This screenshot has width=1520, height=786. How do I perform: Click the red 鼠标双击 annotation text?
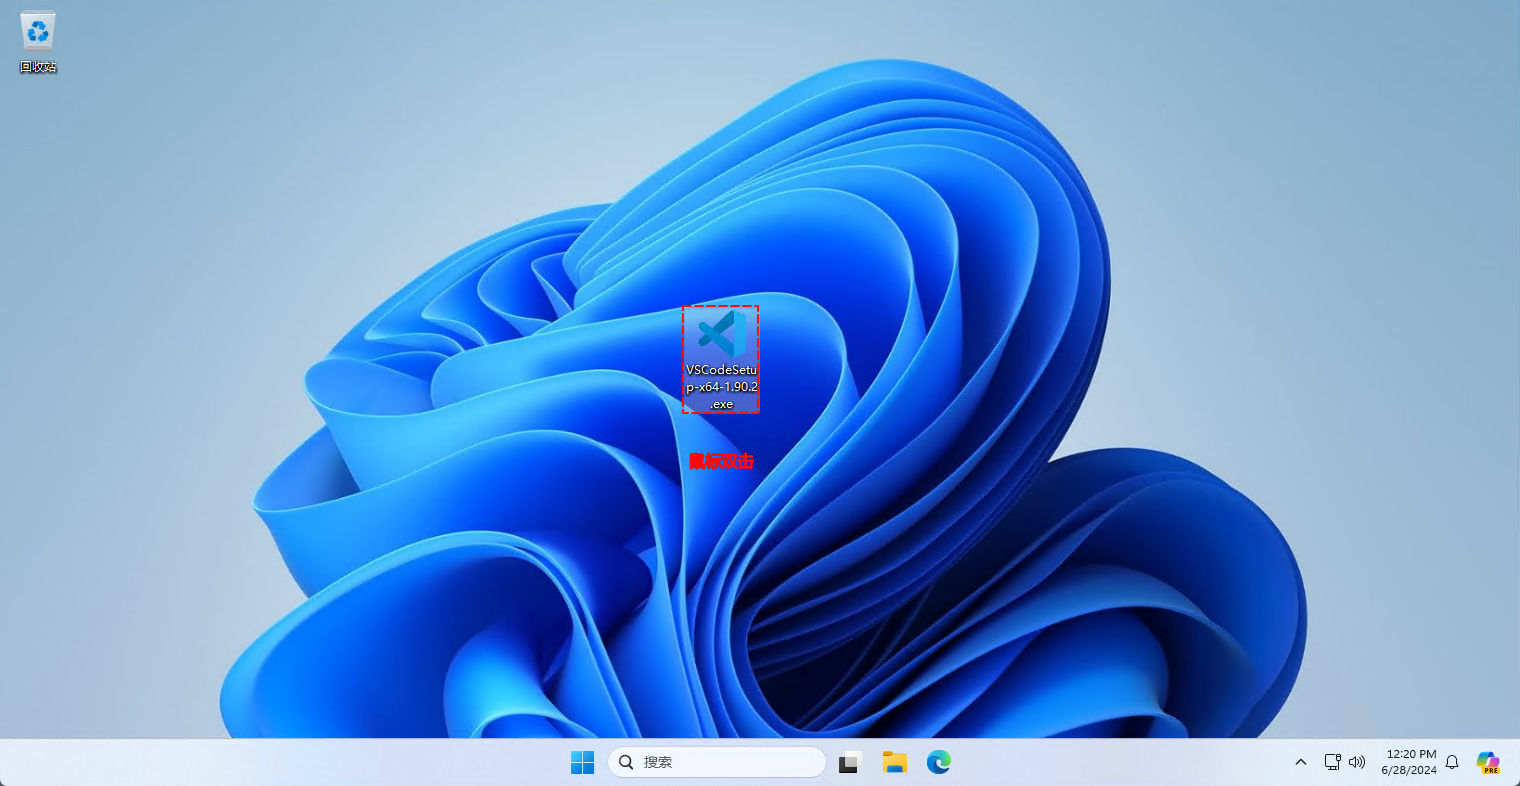coord(721,461)
